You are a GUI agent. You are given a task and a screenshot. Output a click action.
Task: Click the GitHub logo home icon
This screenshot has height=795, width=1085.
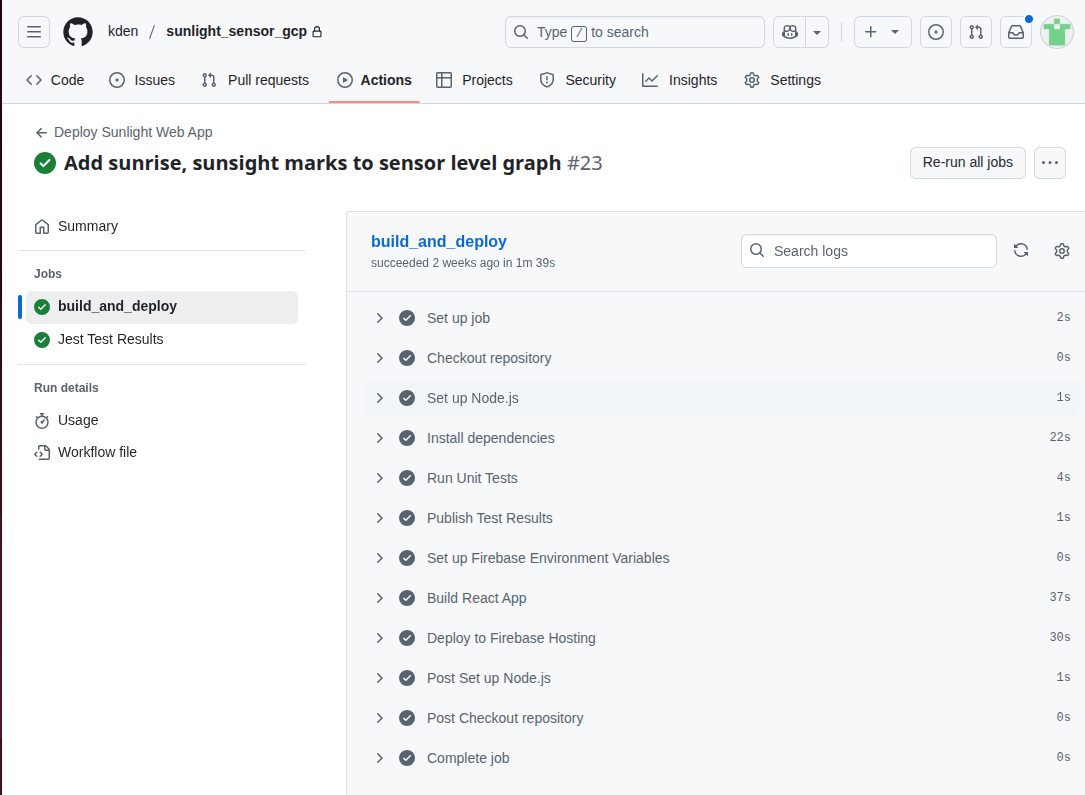tap(78, 32)
